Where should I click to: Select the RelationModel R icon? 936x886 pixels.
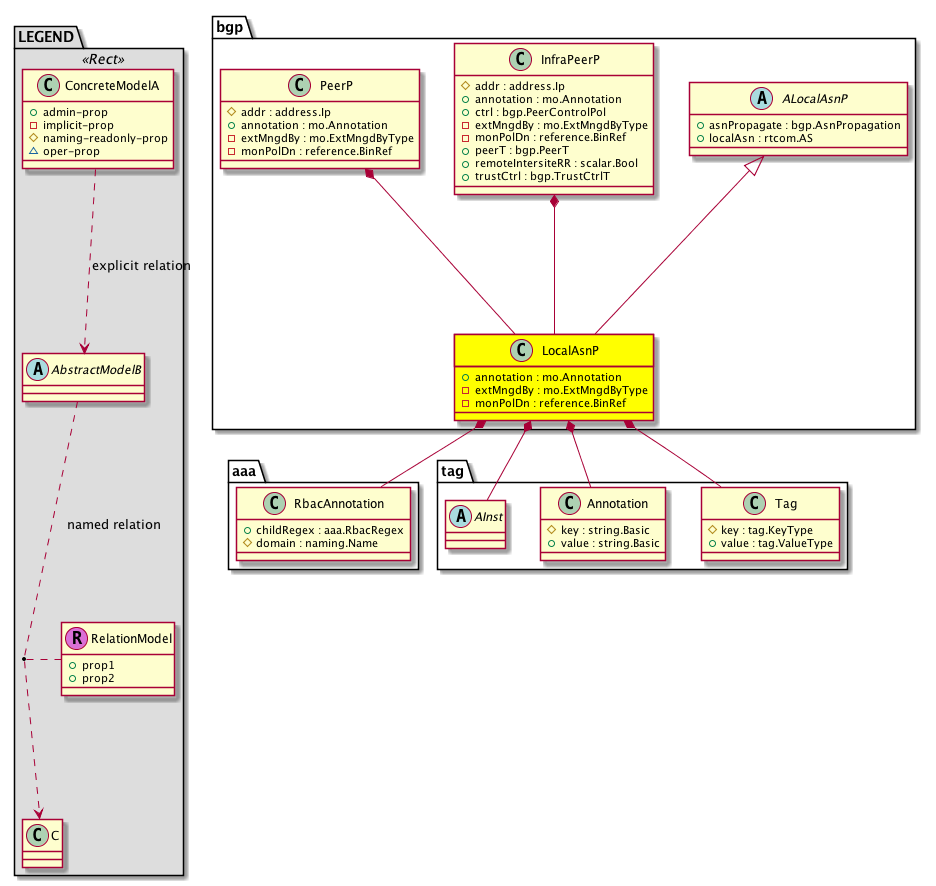point(76,637)
